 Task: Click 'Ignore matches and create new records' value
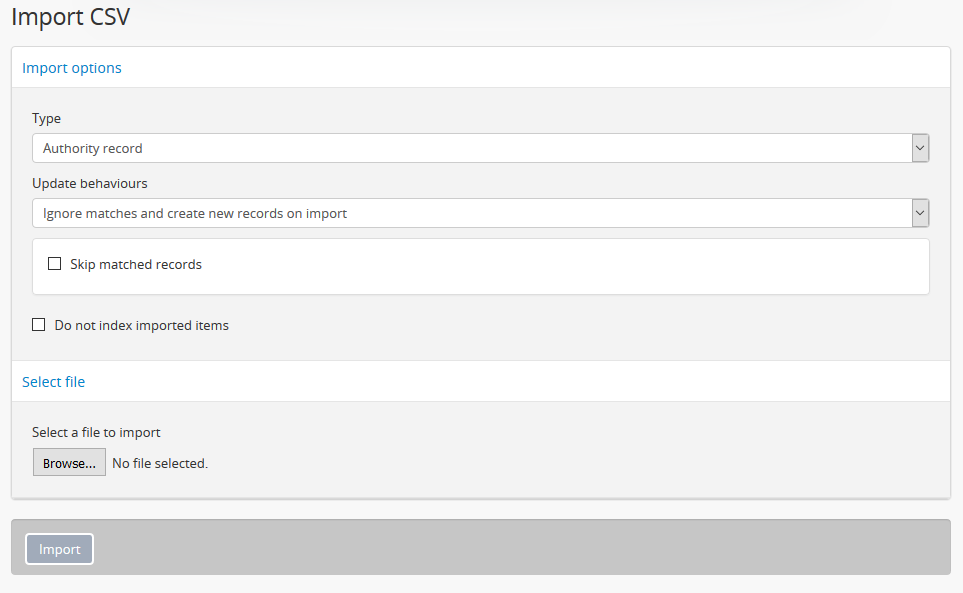(195, 213)
